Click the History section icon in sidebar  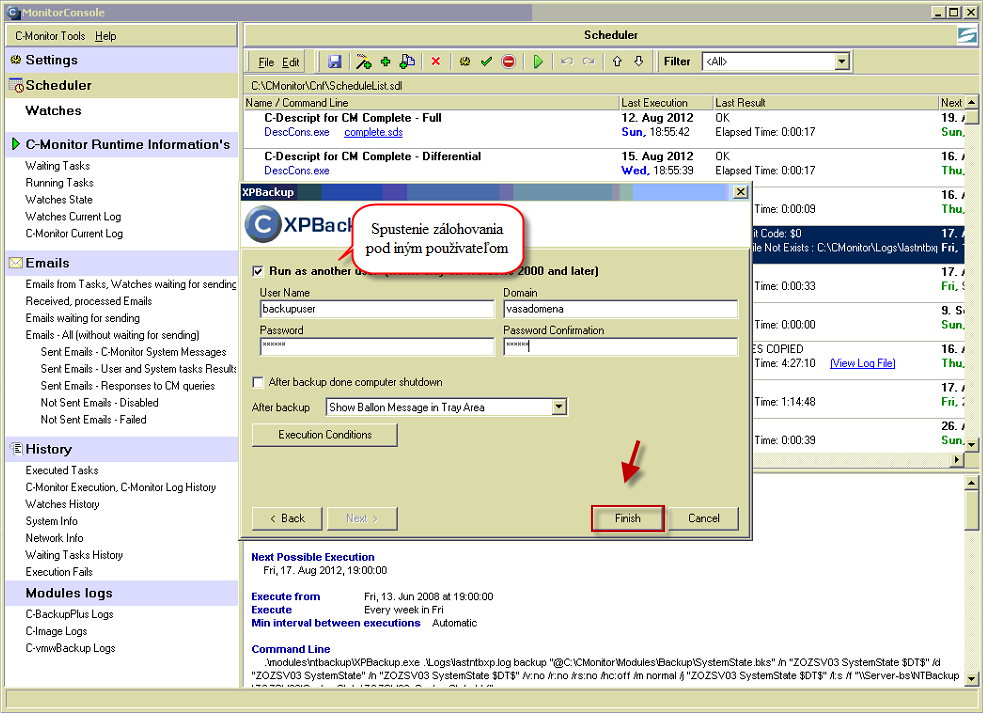[x=16, y=448]
